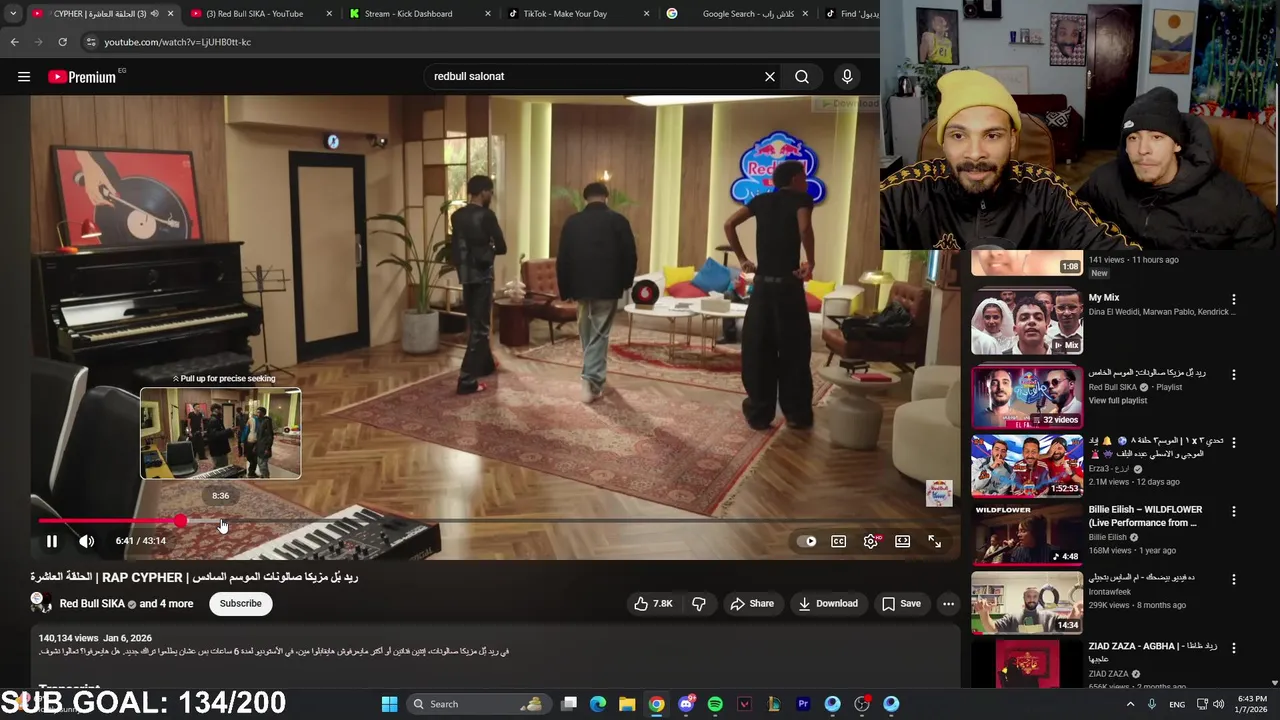
Task: Open ZIAD ZAZA - AGBHA video
Action: 1152,652
